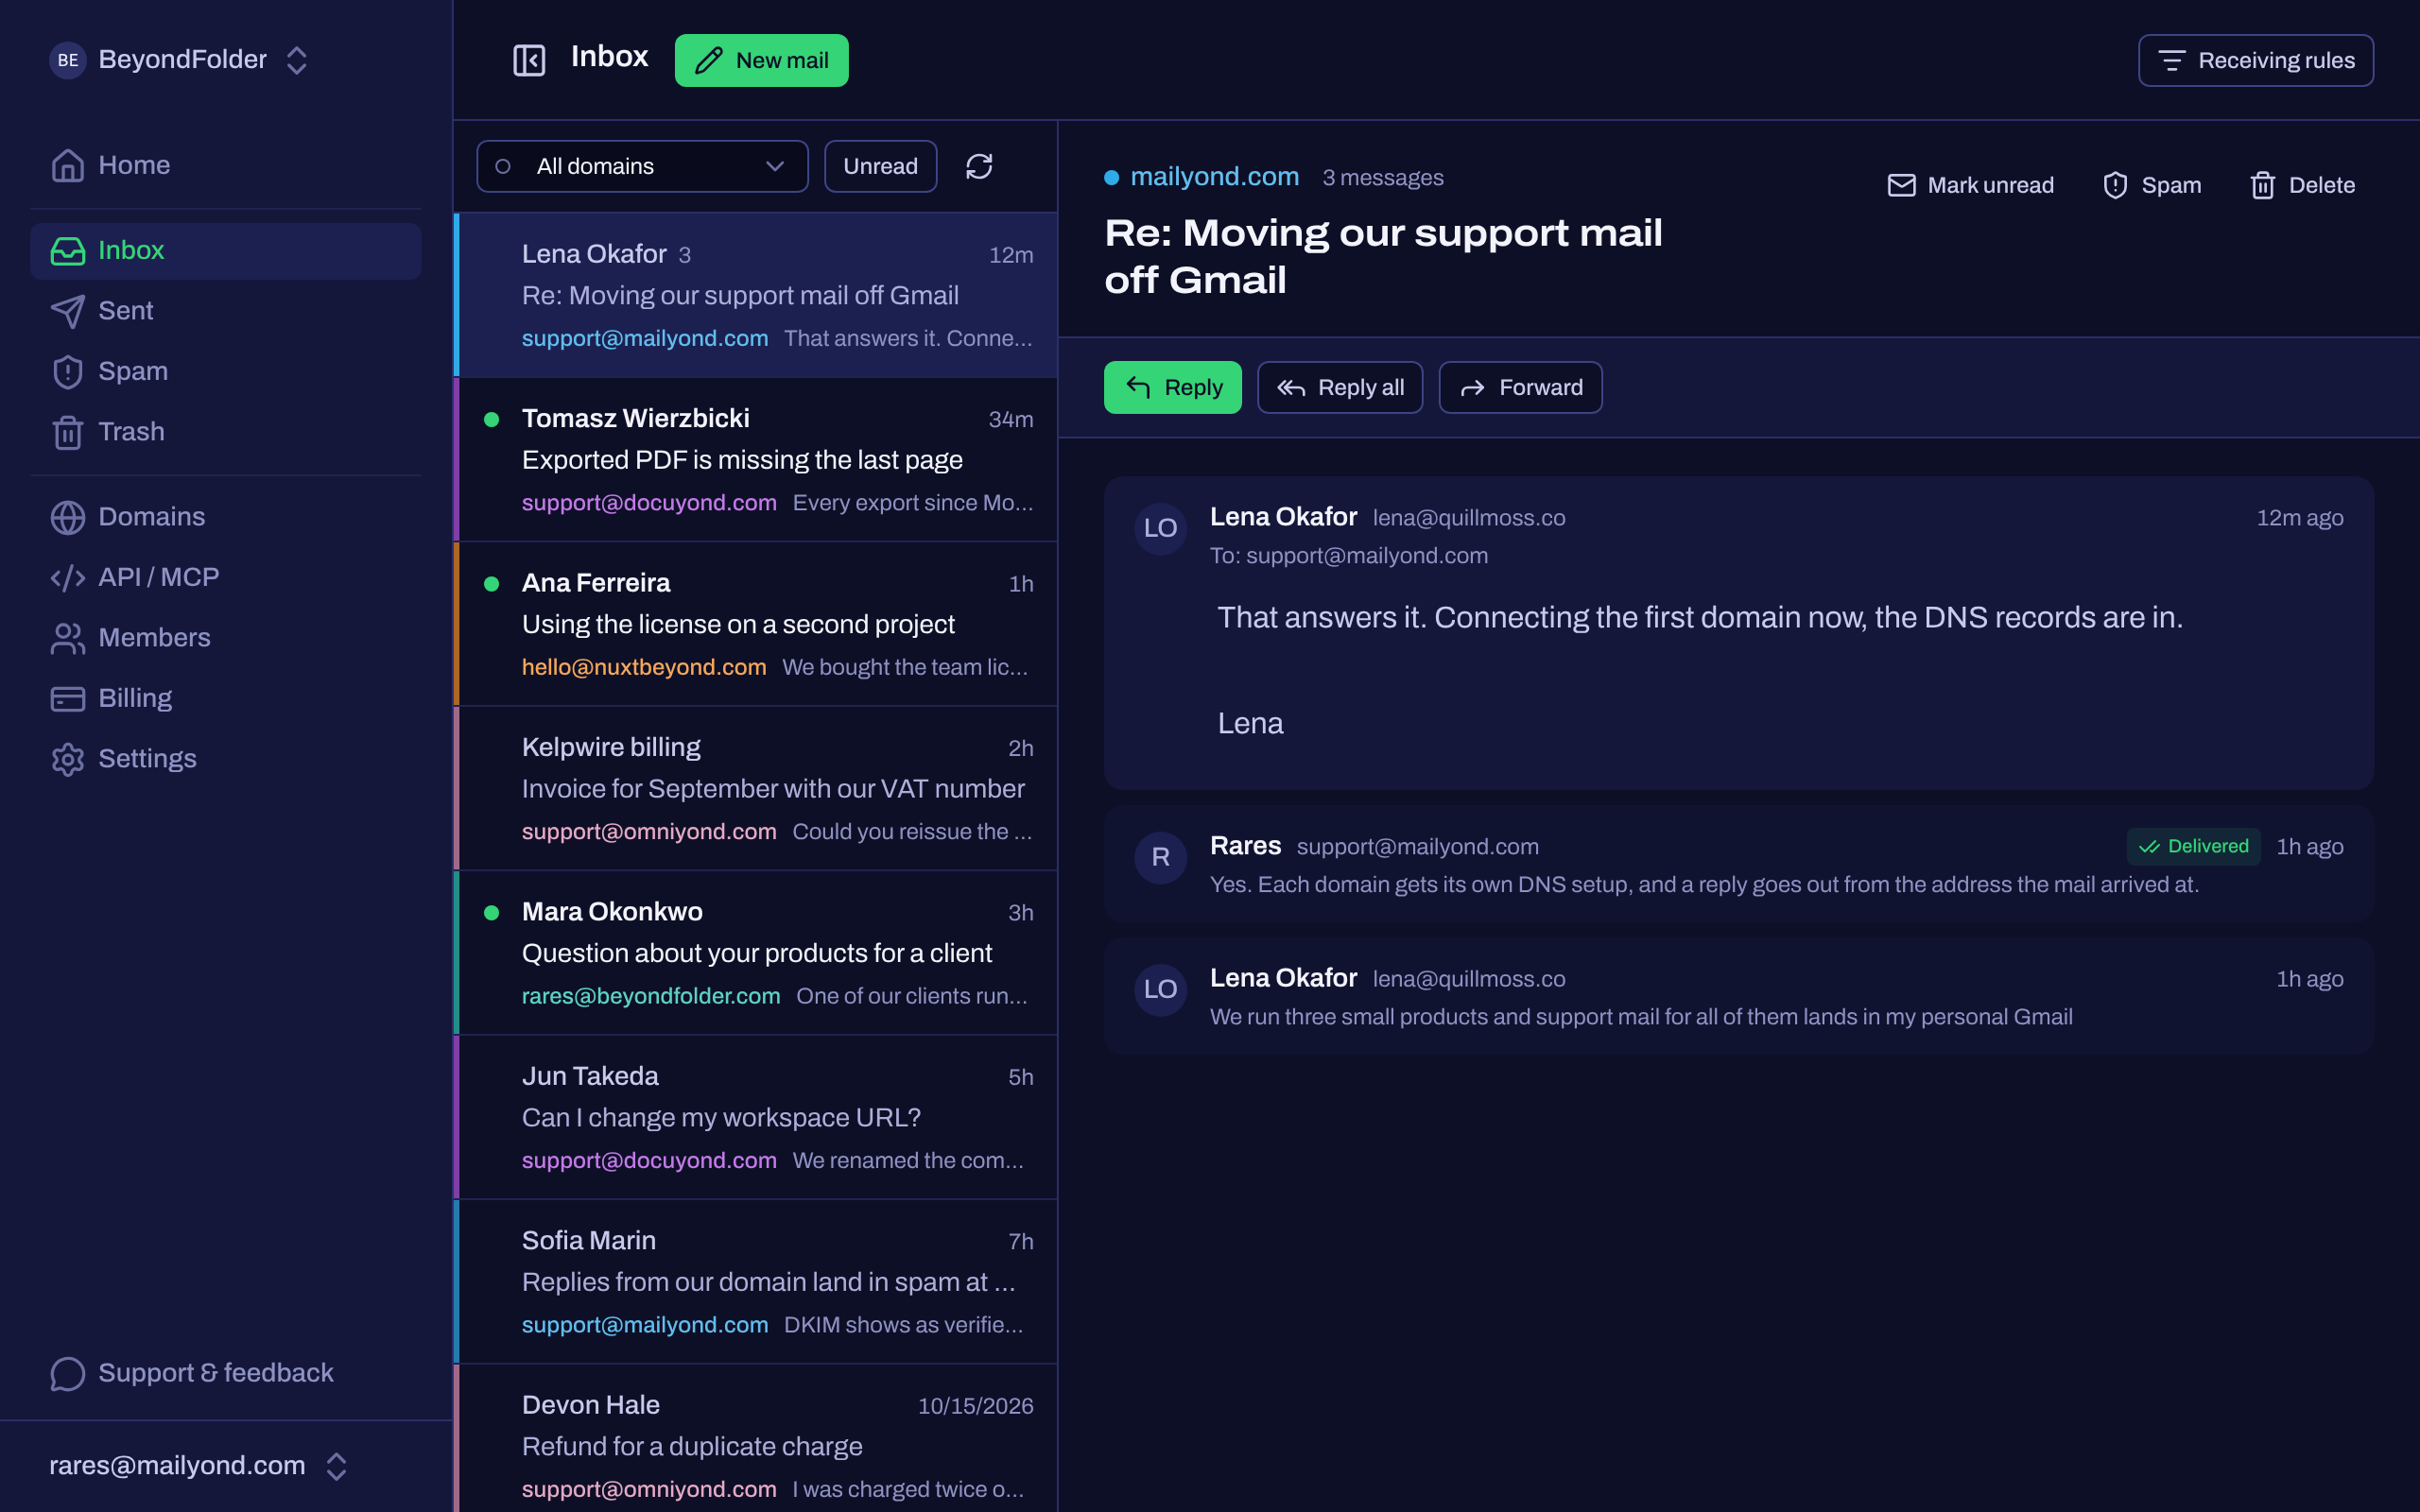The width and height of the screenshot is (2420, 1512).
Task: Click the pencil icon on New mail
Action: pos(709,60)
